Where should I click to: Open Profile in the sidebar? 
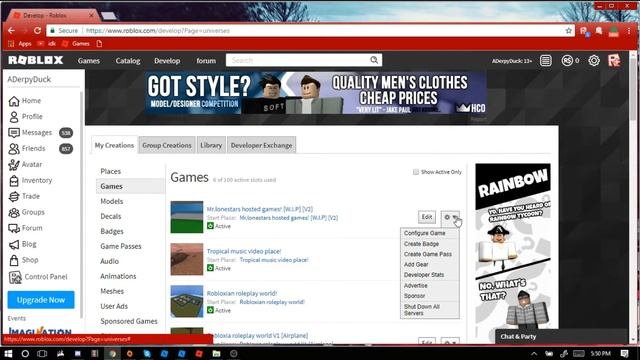point(26,117)
